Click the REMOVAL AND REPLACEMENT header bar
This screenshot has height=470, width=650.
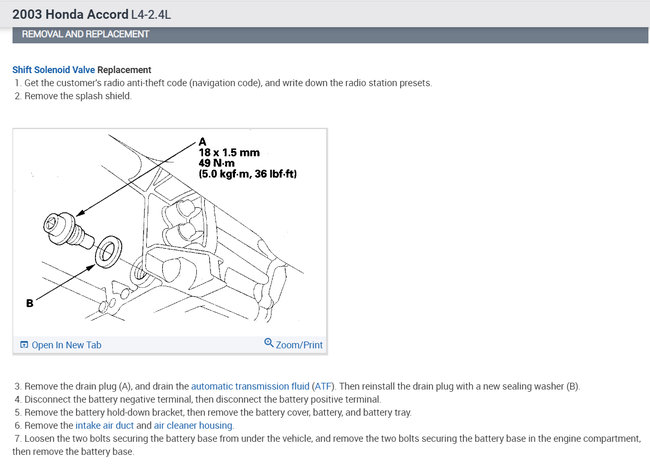tap(330, 34)
